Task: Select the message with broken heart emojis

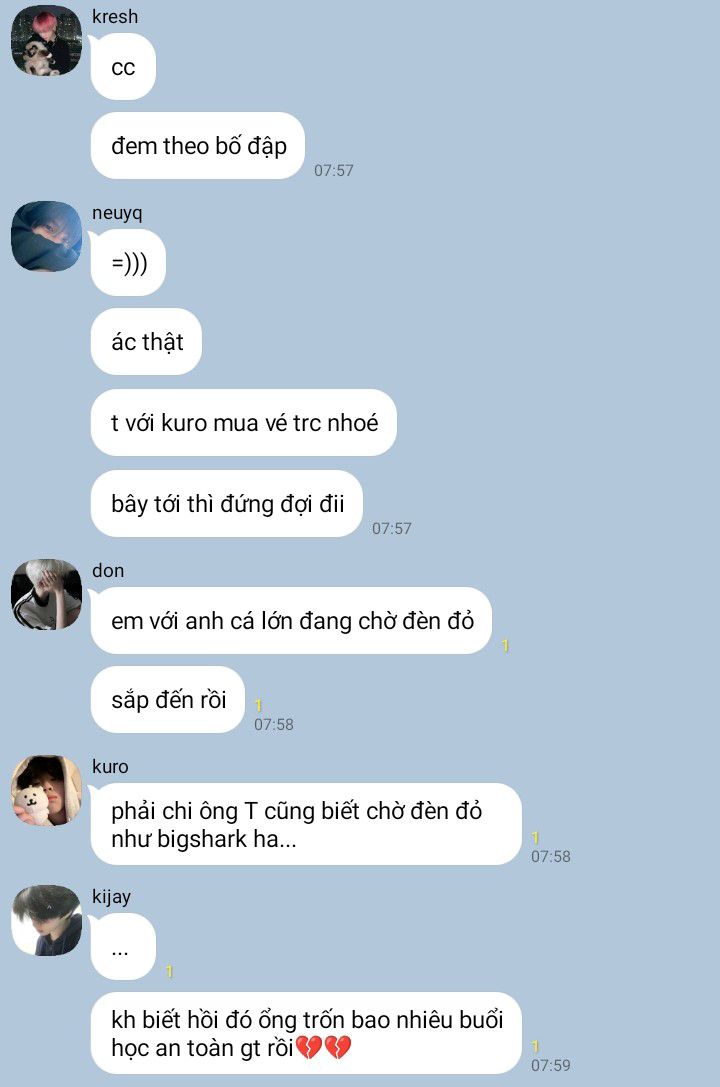Action: (x=306, y=1033)
